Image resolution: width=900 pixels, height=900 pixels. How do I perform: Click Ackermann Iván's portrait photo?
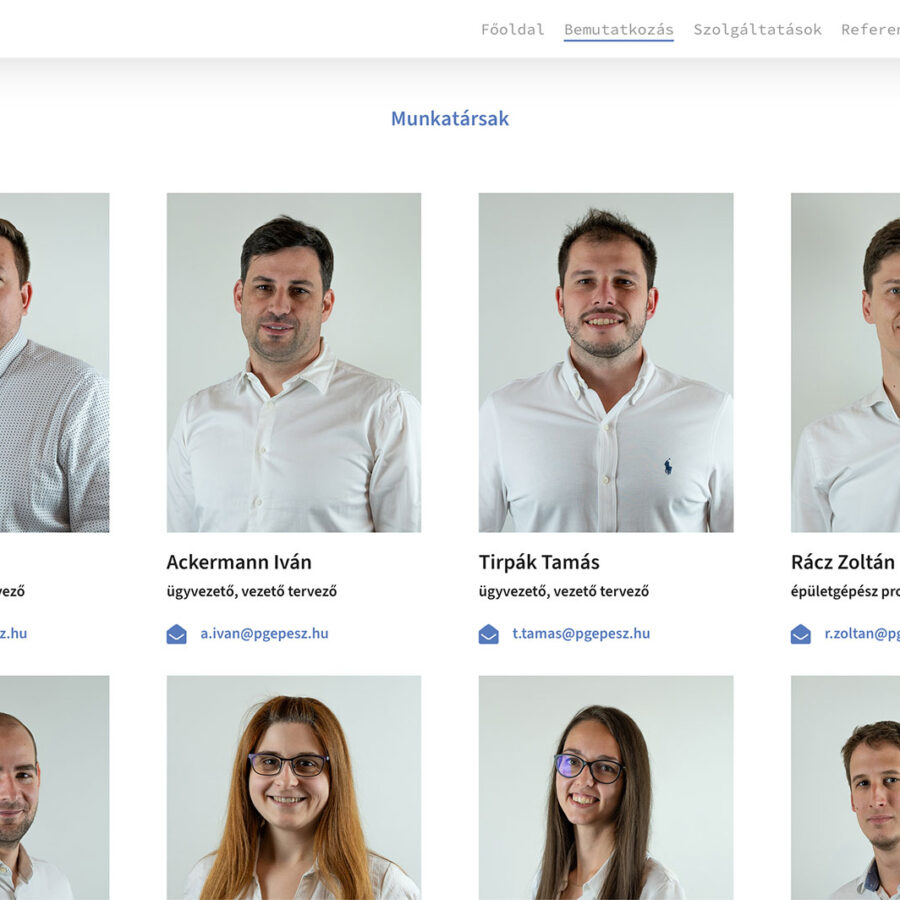294,362
